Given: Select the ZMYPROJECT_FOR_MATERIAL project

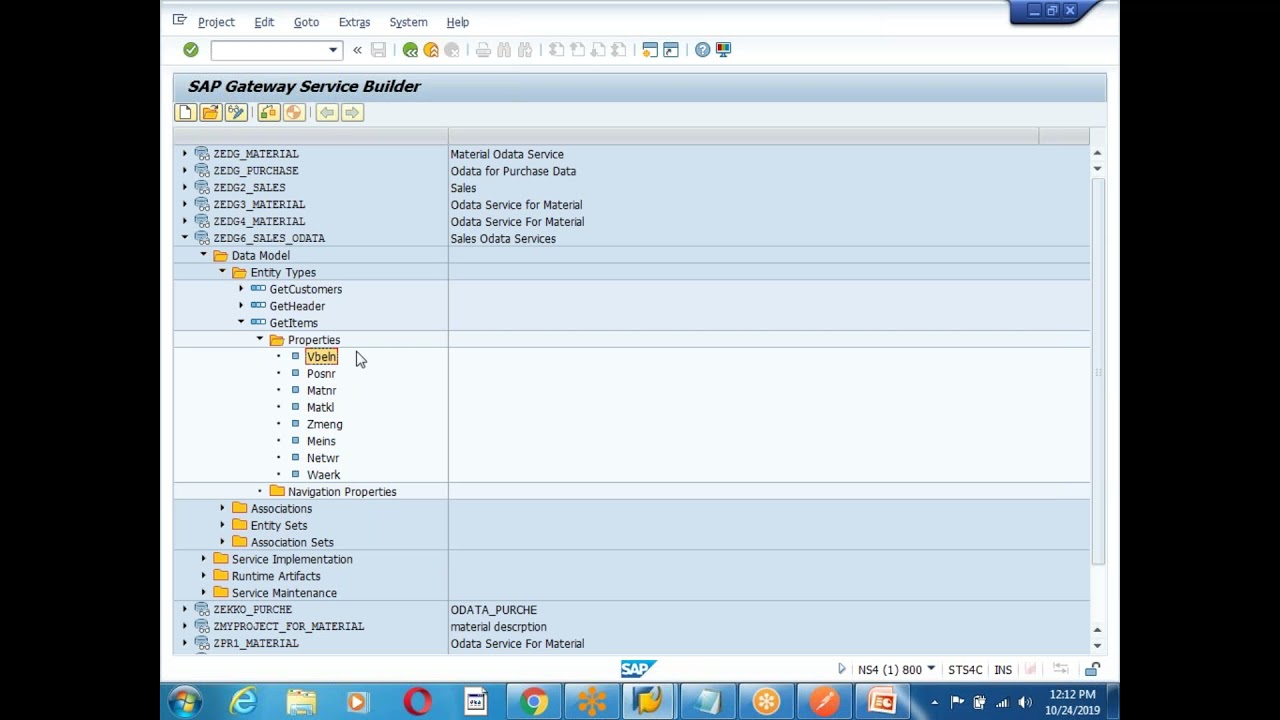Looking at the screenshot, I should [x=288, y=627].
